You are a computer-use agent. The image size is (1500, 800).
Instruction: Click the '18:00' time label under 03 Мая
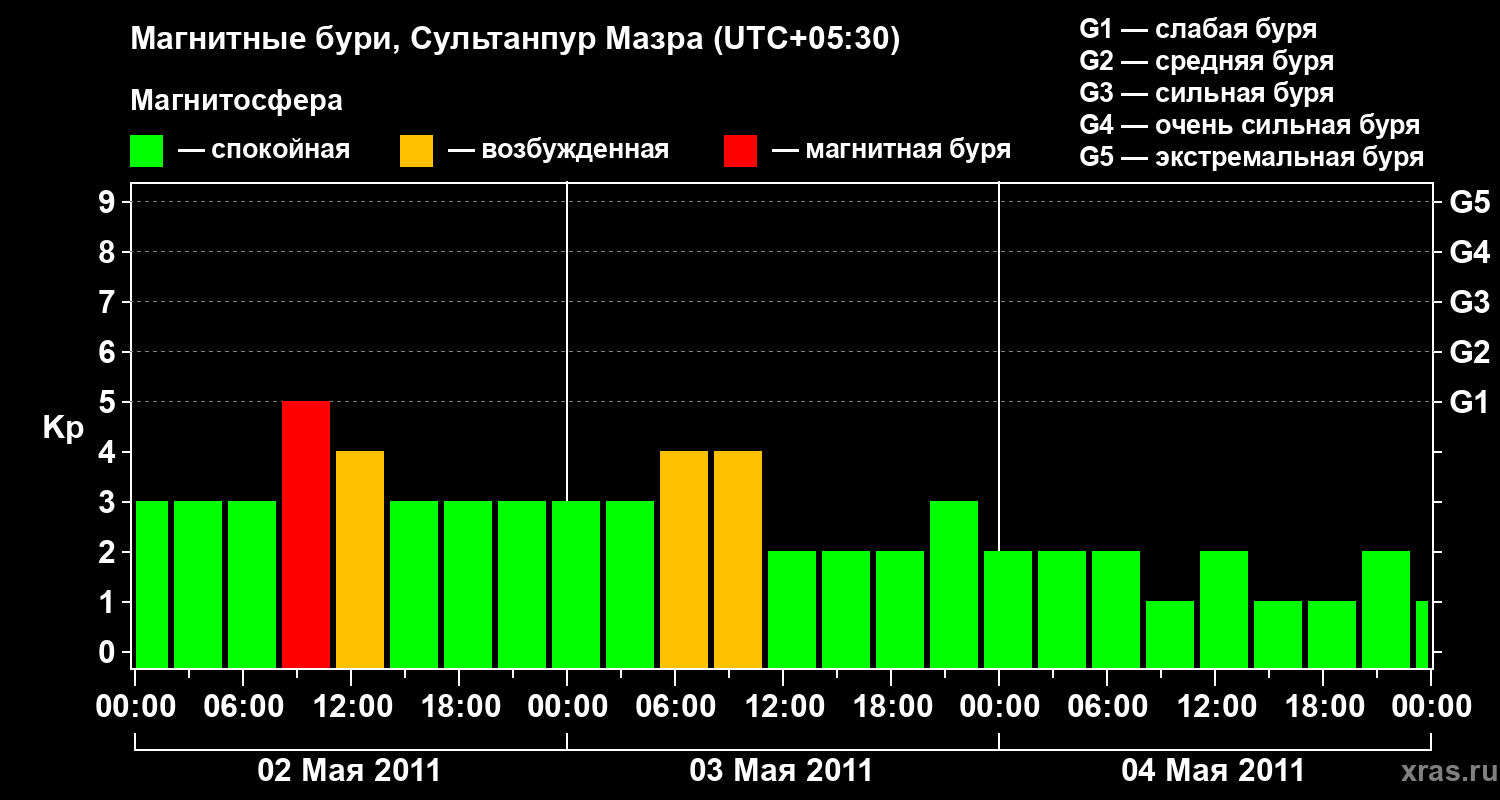(892, 706)
